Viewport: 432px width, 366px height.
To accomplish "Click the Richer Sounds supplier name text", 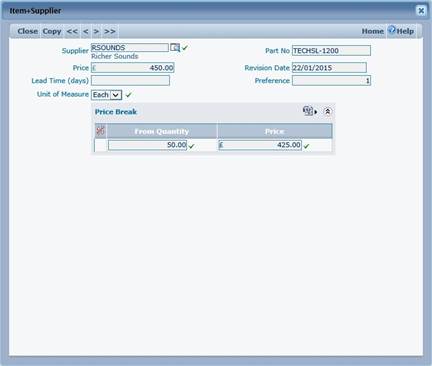I will coord(115,56).
